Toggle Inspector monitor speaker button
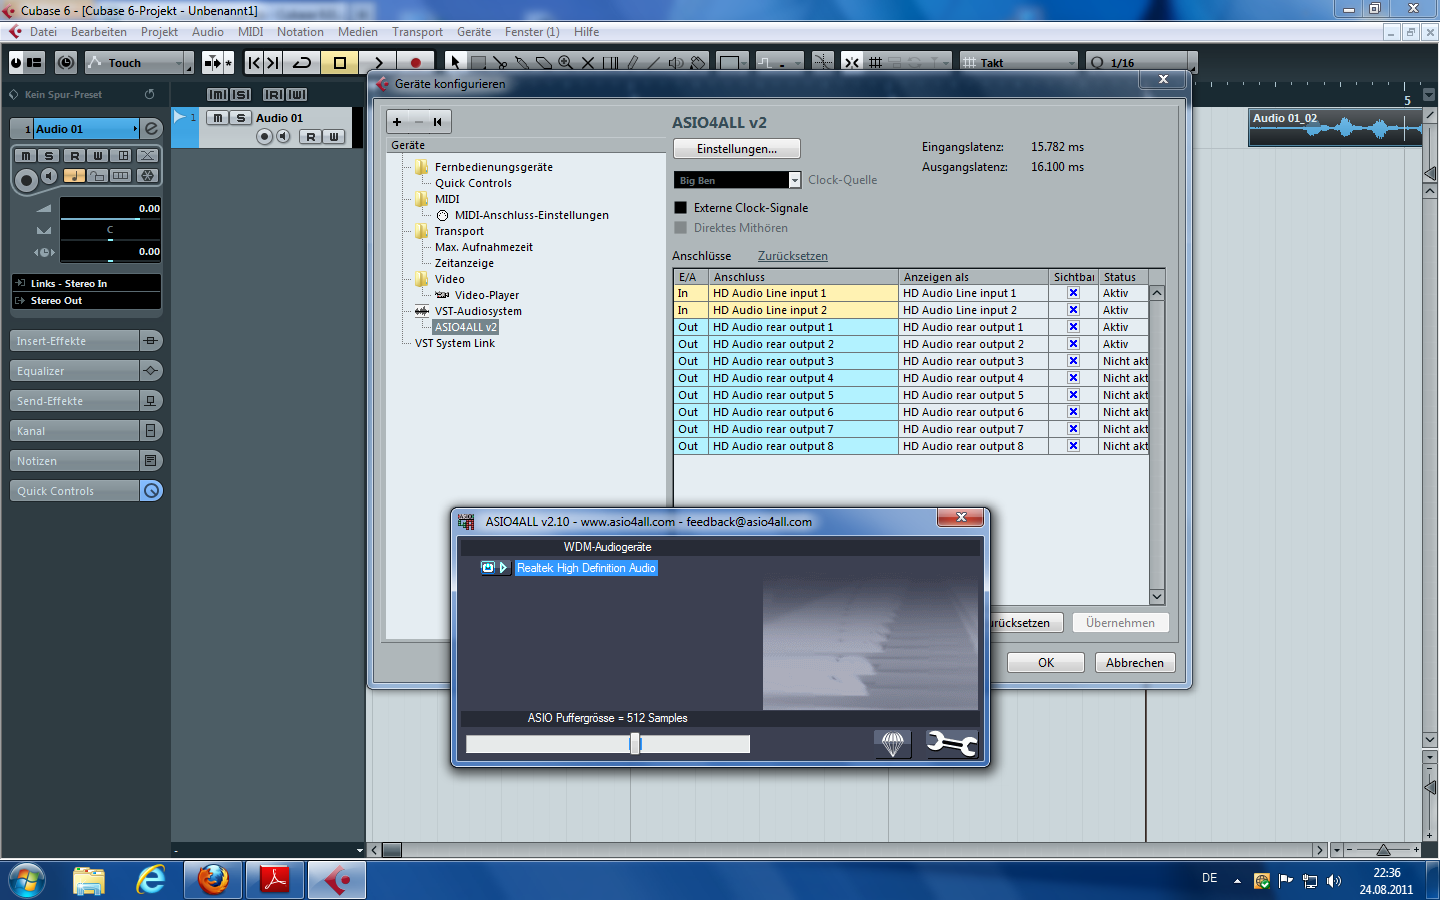1440x900 pixels. tap(49, 176)
